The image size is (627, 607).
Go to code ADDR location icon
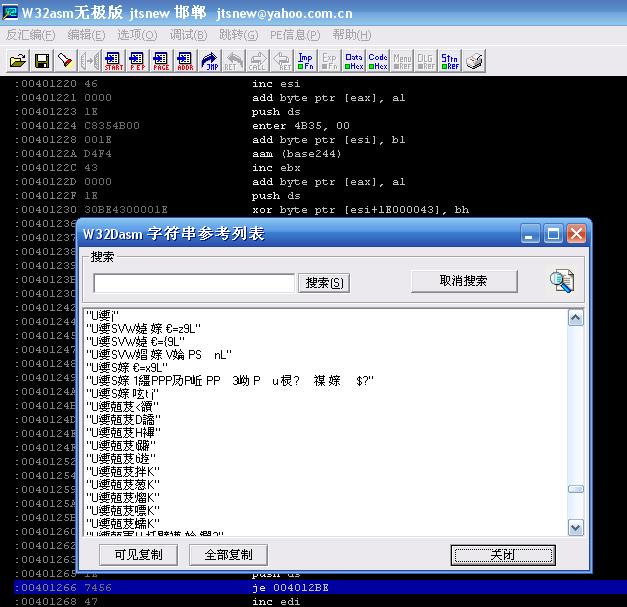coord(185,61)
